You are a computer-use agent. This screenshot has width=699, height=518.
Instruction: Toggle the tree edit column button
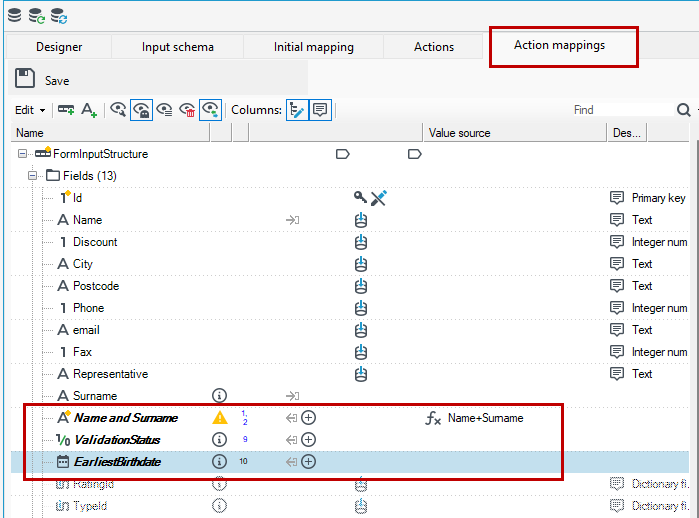click(x=297, y=110)
